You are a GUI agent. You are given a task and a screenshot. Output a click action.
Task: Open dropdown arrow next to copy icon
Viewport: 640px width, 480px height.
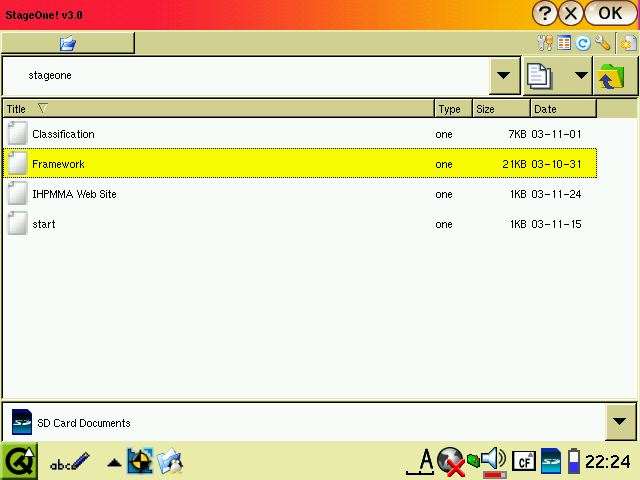581,75
